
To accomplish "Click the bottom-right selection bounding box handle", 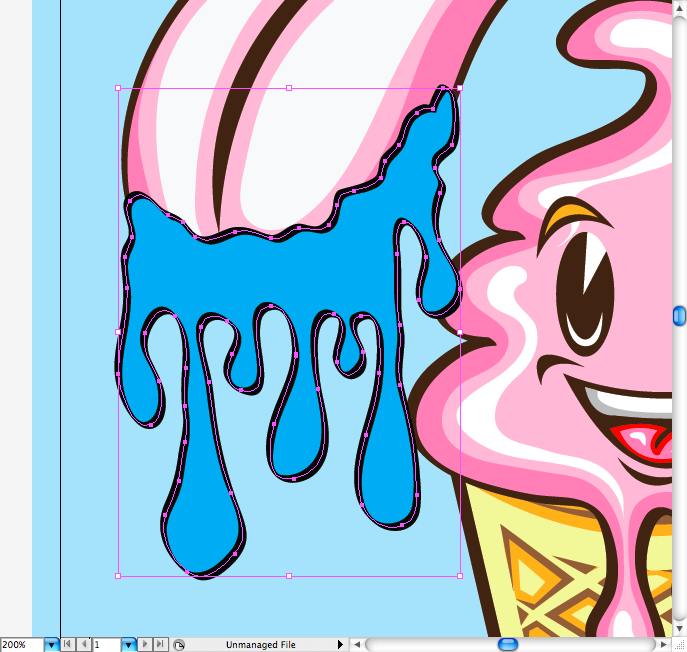I will coord(459,576).
